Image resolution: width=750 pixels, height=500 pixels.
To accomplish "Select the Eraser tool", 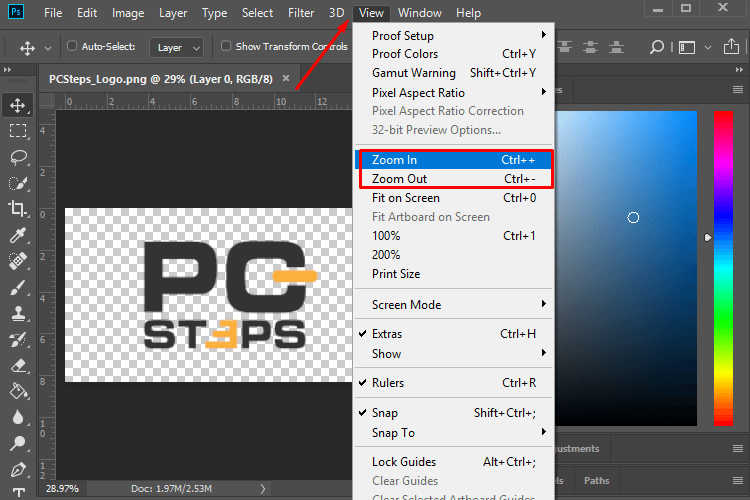I will point(18,366).
